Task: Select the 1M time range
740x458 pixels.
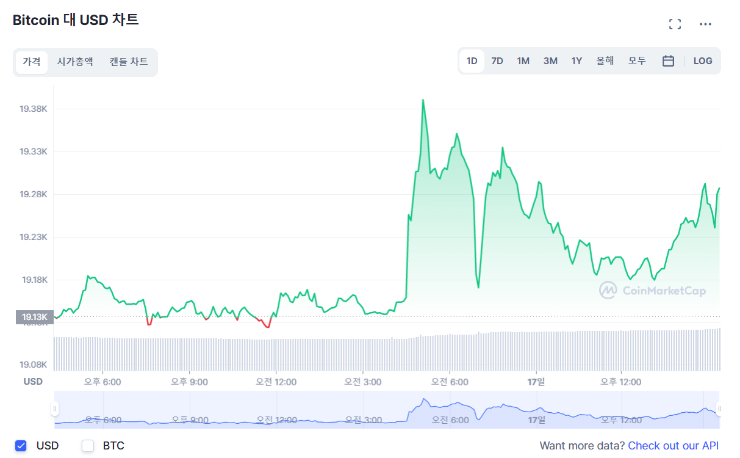Action: (x=523, y=61)
